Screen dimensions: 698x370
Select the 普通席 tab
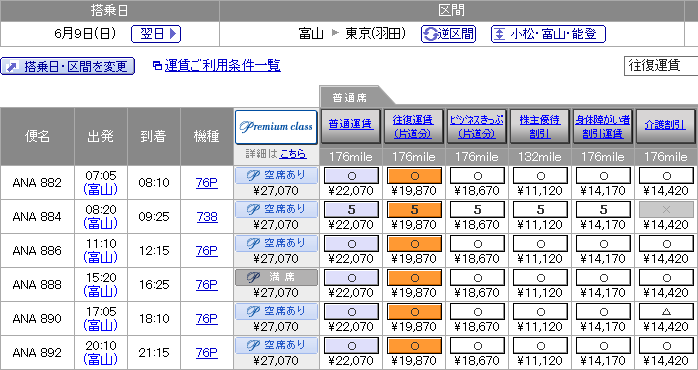coord(349,98)
